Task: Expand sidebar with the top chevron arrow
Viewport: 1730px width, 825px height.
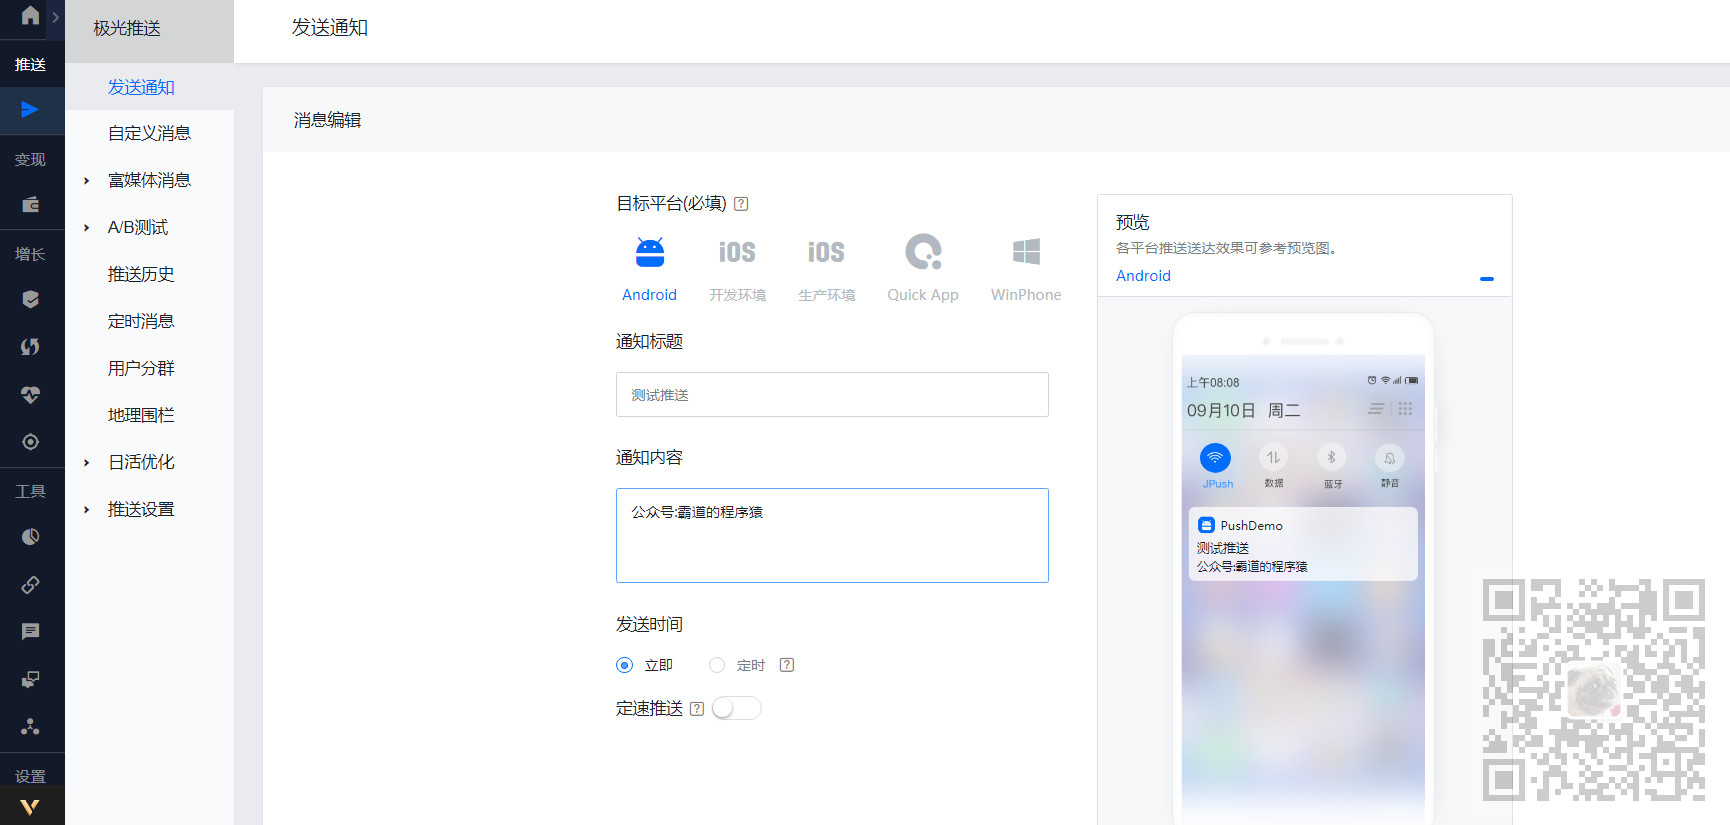Action: click(56, 17)
